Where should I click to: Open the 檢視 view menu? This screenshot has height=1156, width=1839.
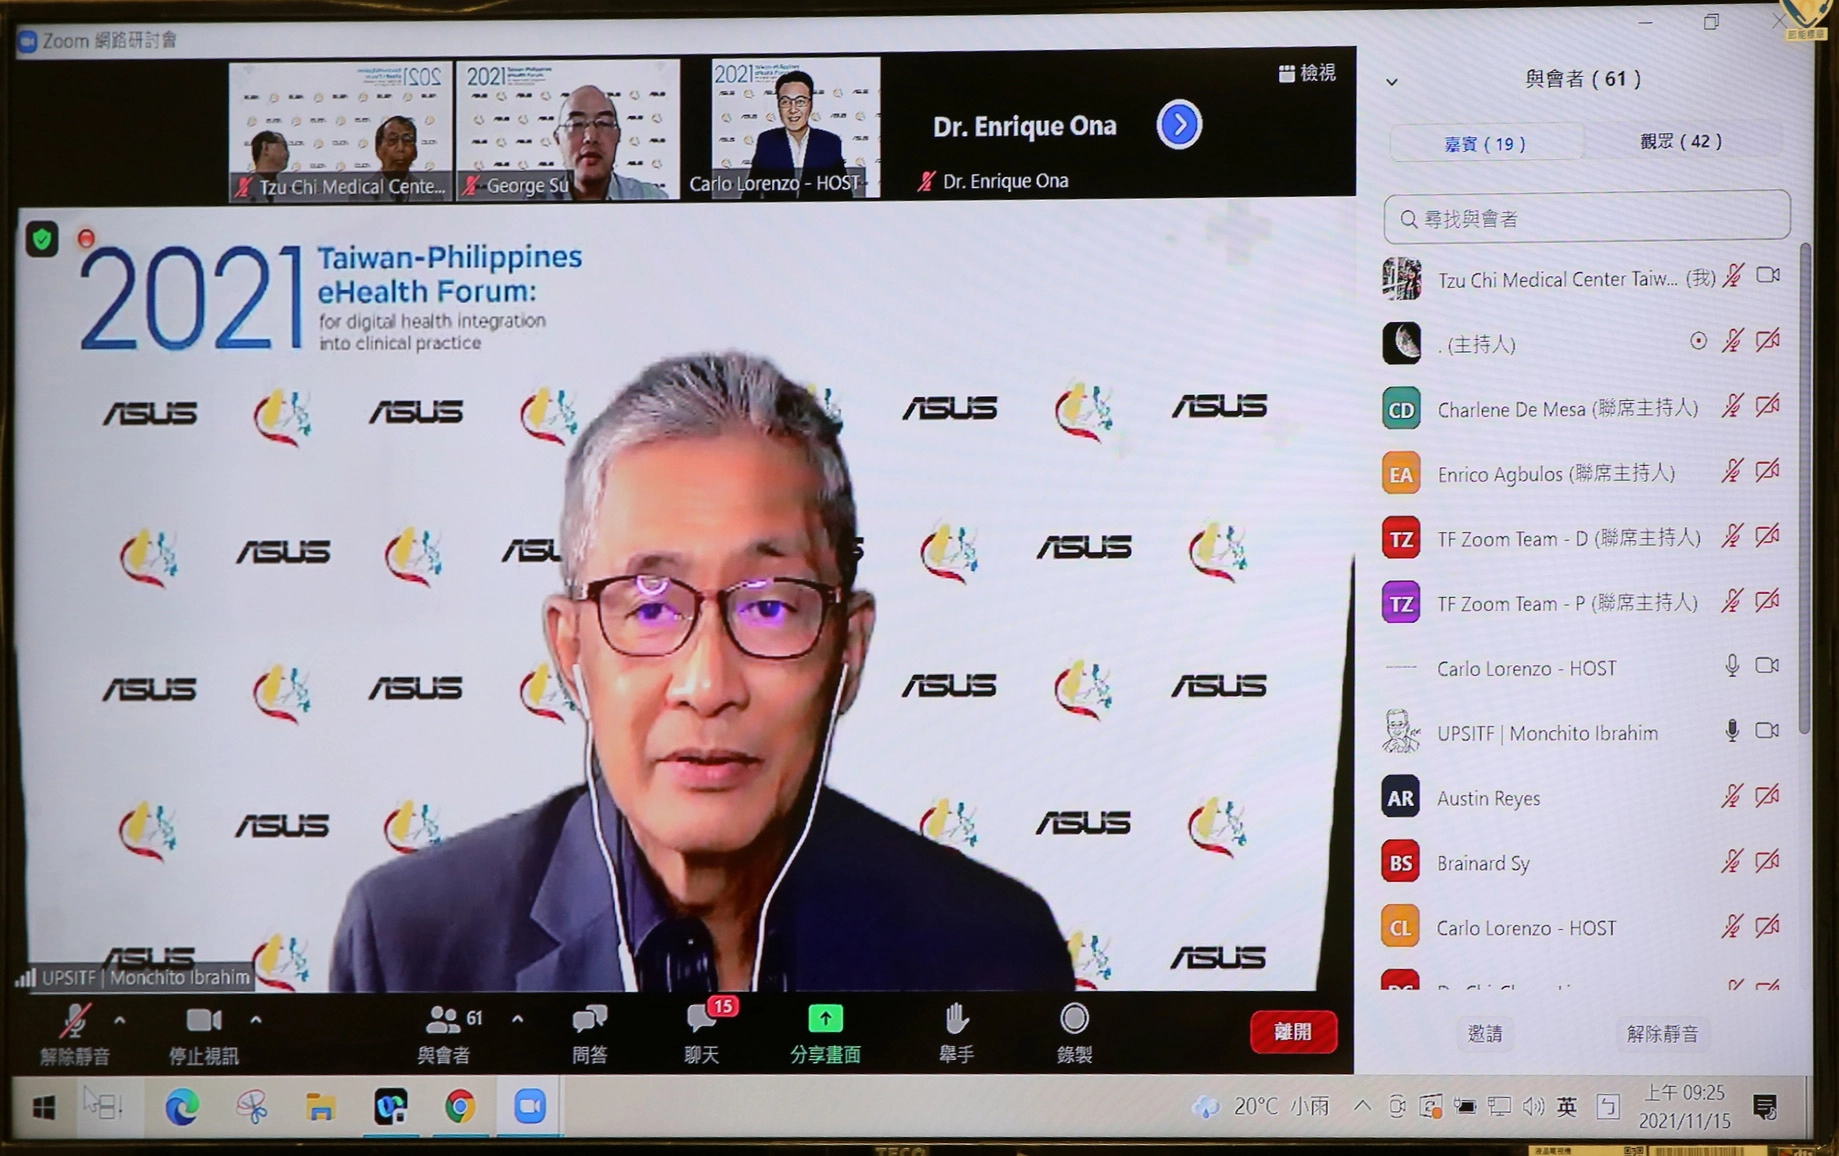click(x=1307, y=73)
